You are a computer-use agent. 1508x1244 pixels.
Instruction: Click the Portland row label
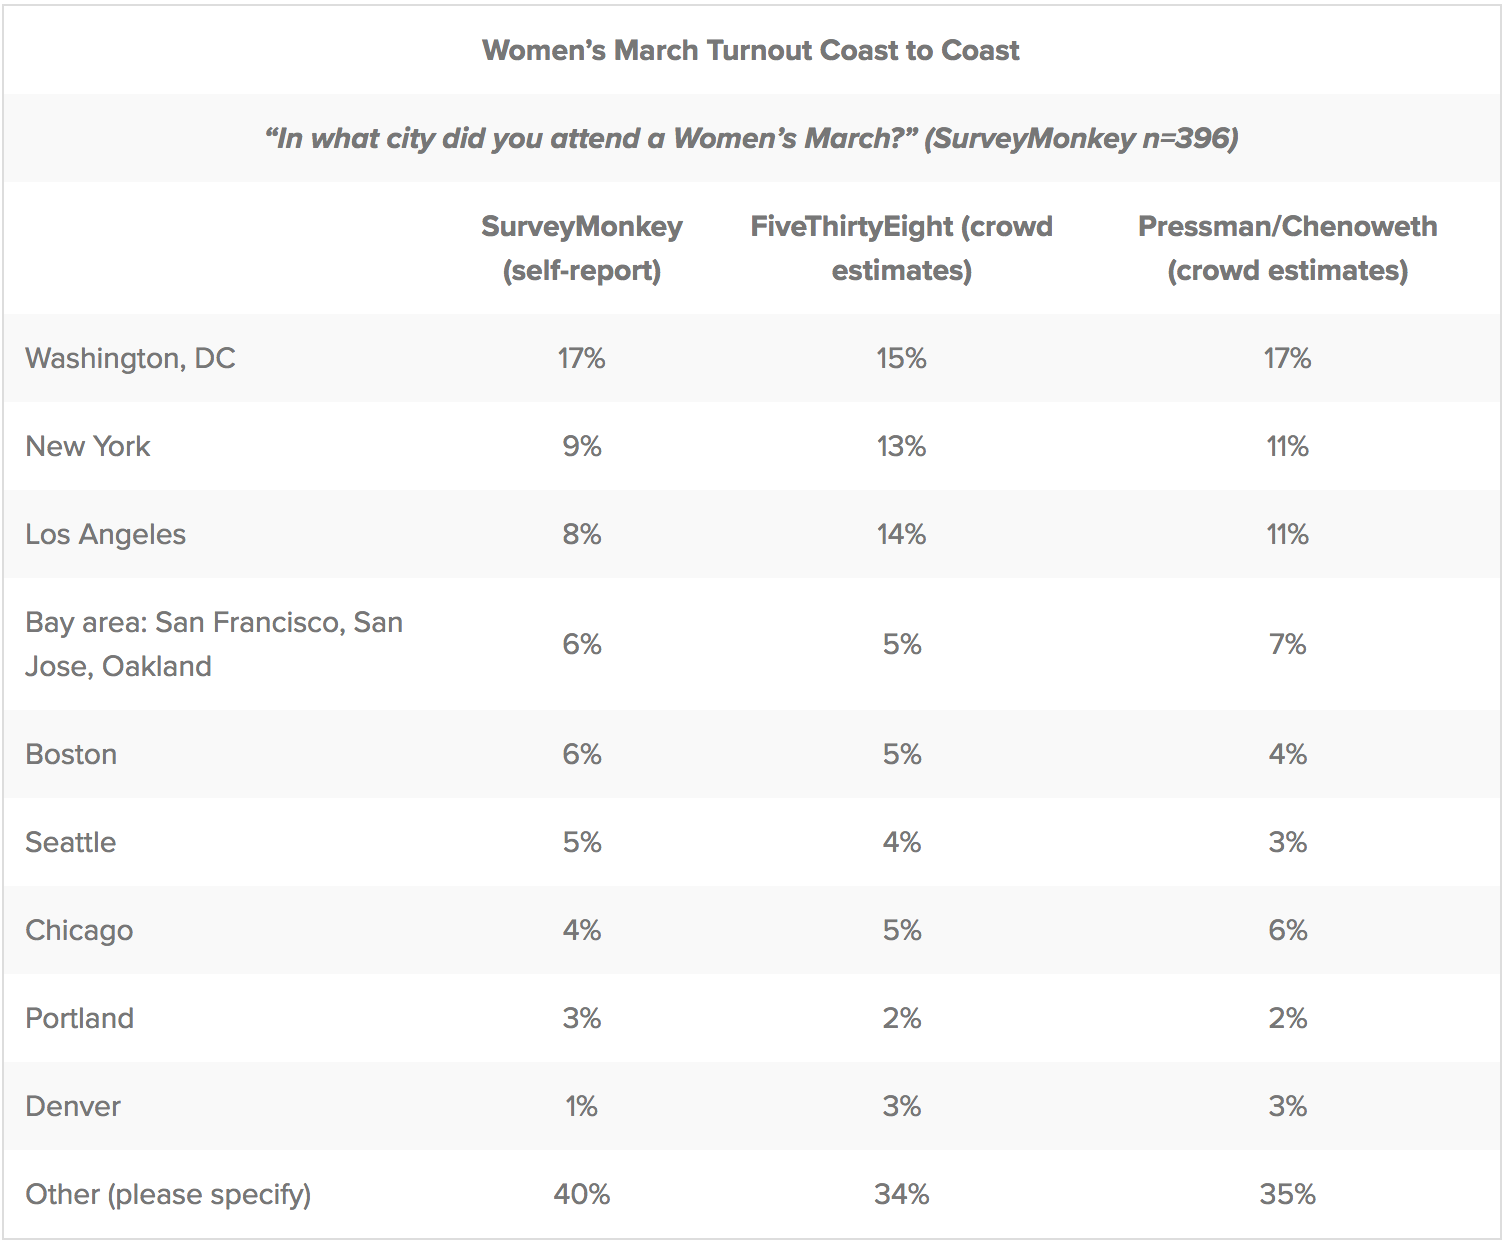tap(80, 1018)
